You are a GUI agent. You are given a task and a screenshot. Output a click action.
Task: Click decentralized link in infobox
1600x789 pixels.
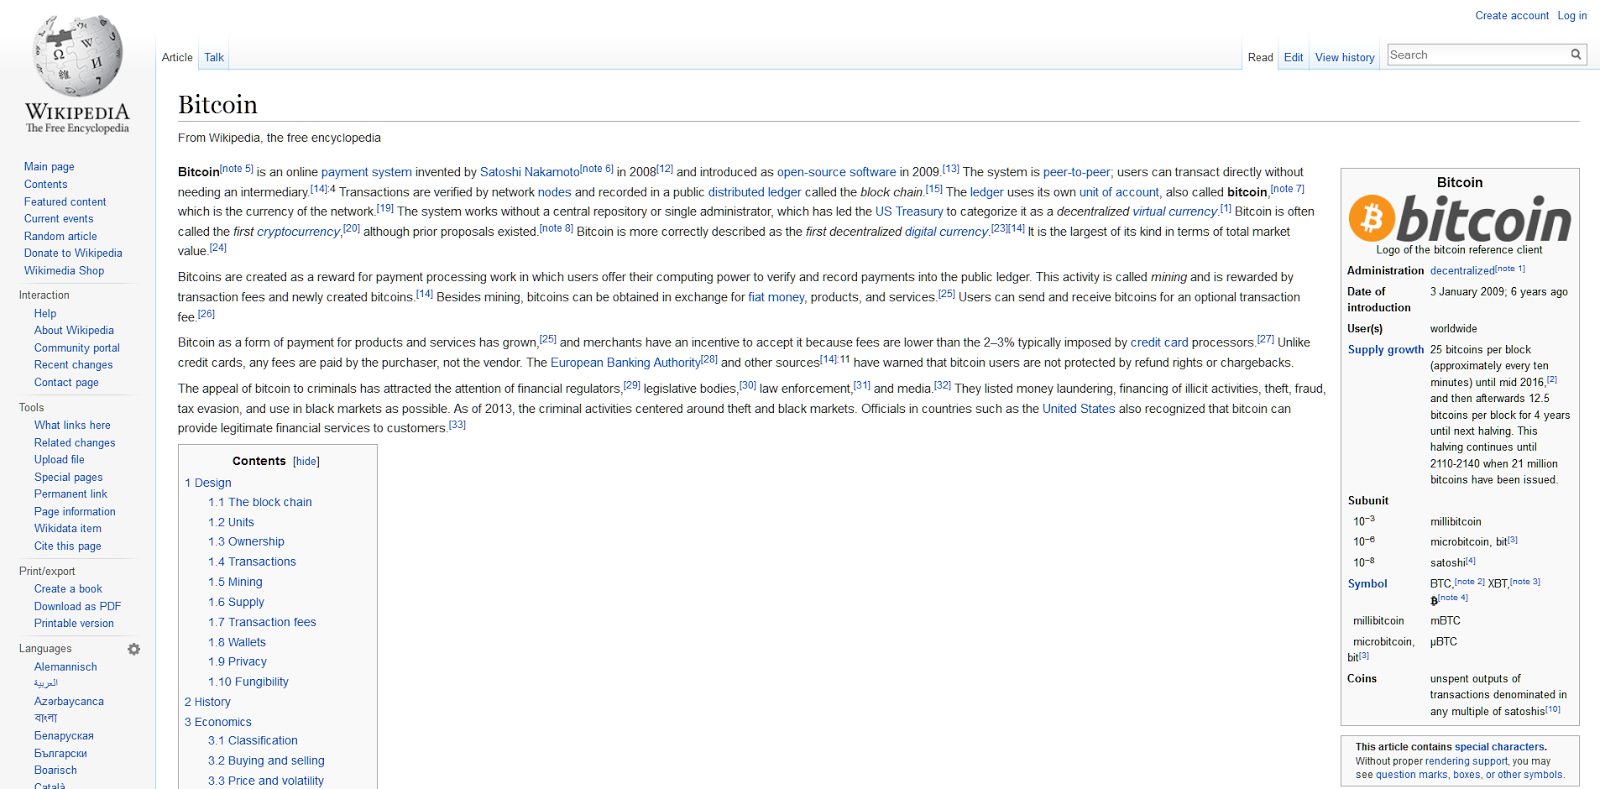point(1462,271)
